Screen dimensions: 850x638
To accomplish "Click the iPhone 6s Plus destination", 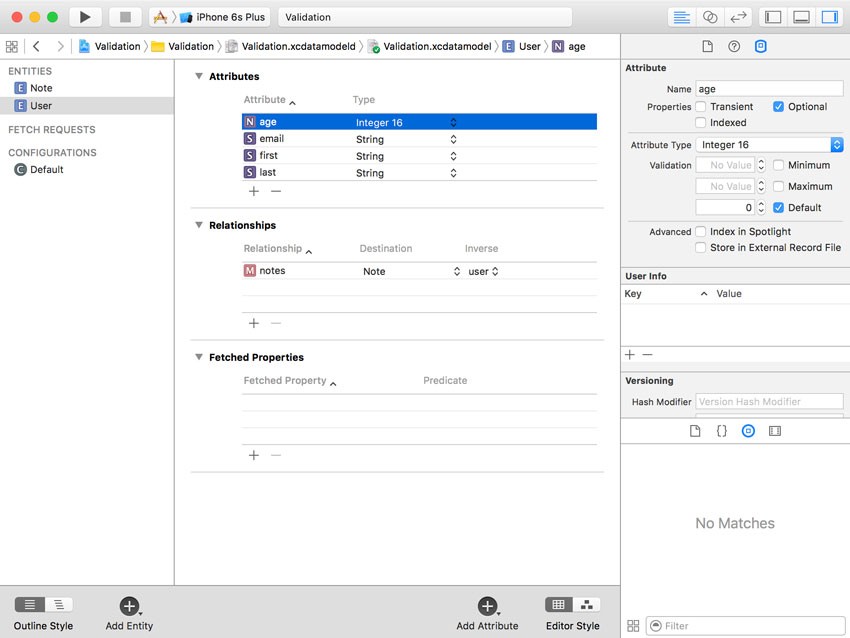I will pyautogui.click(x=223, y=17).
